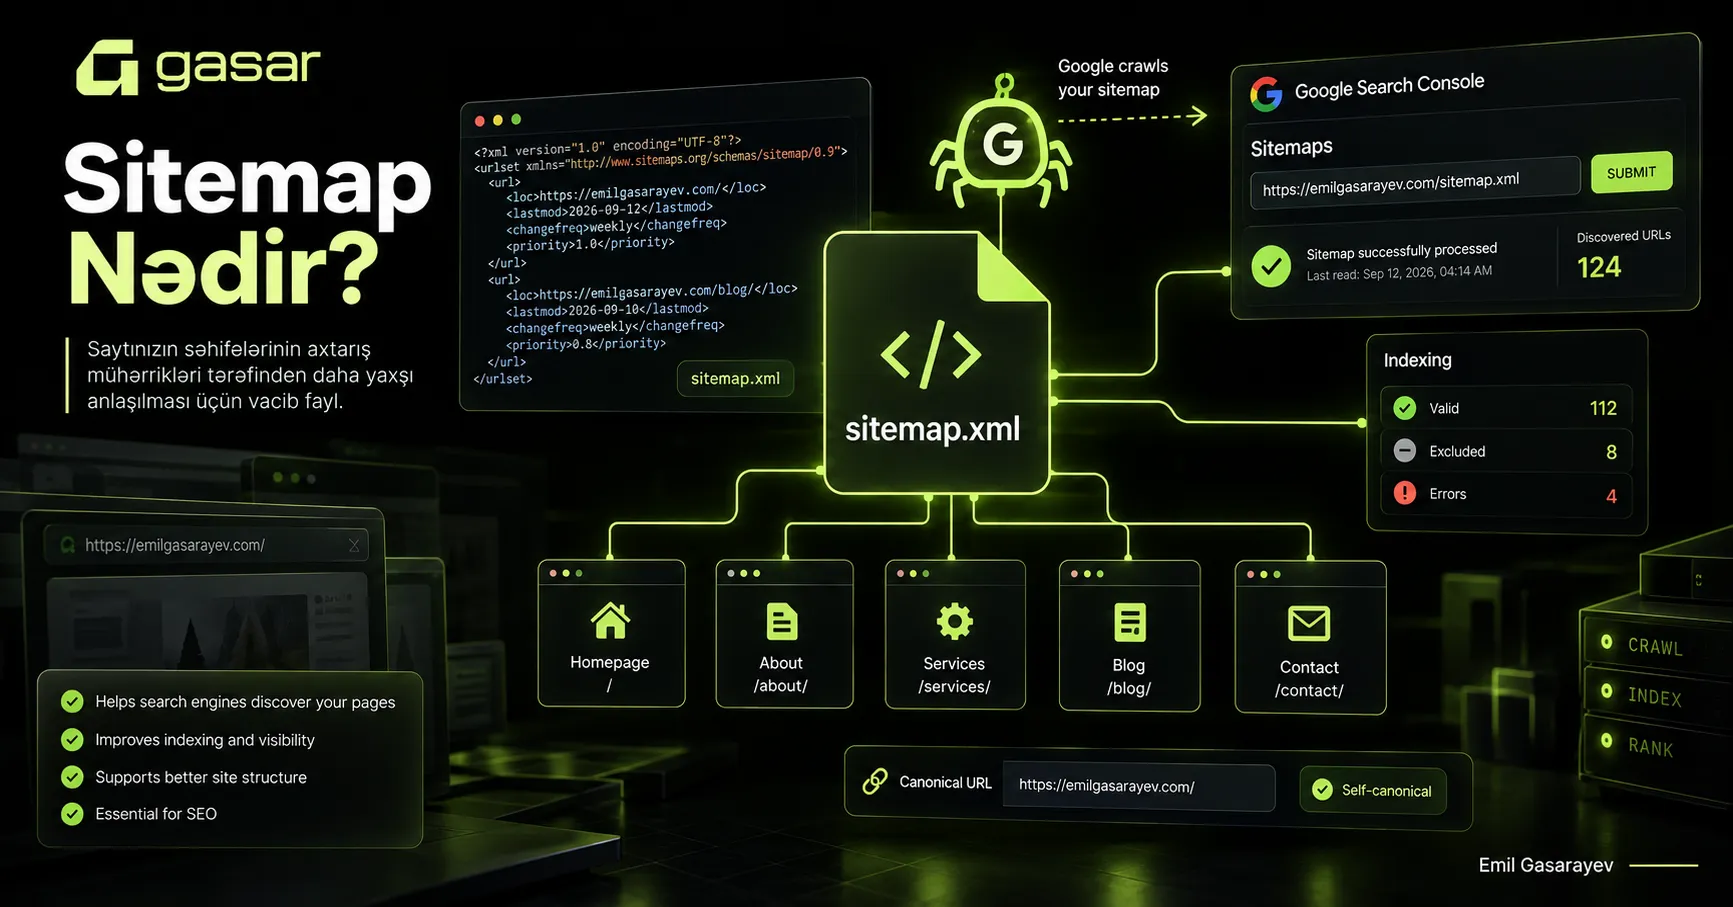The image size is (1733, 907).
Task: Click the Canonical URL chain link icon
Action: tap(875, 781)
